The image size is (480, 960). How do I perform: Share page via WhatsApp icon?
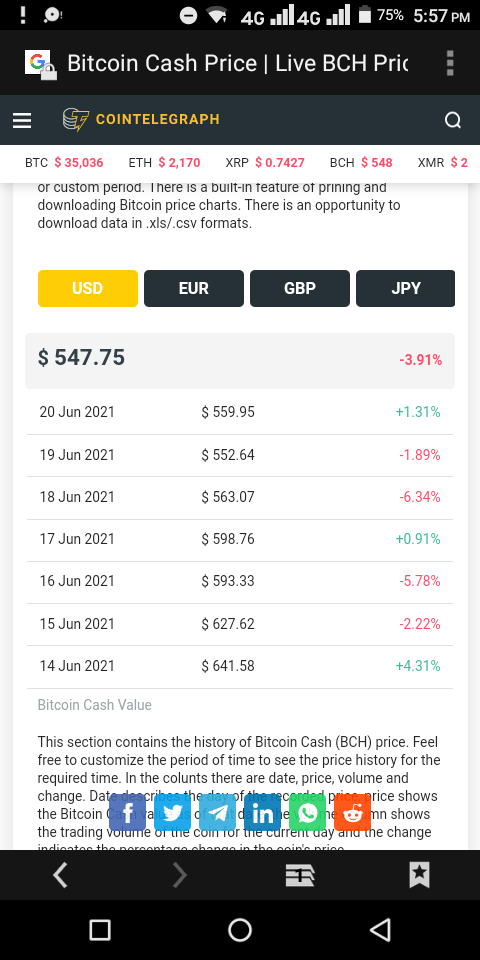(307, 813)
